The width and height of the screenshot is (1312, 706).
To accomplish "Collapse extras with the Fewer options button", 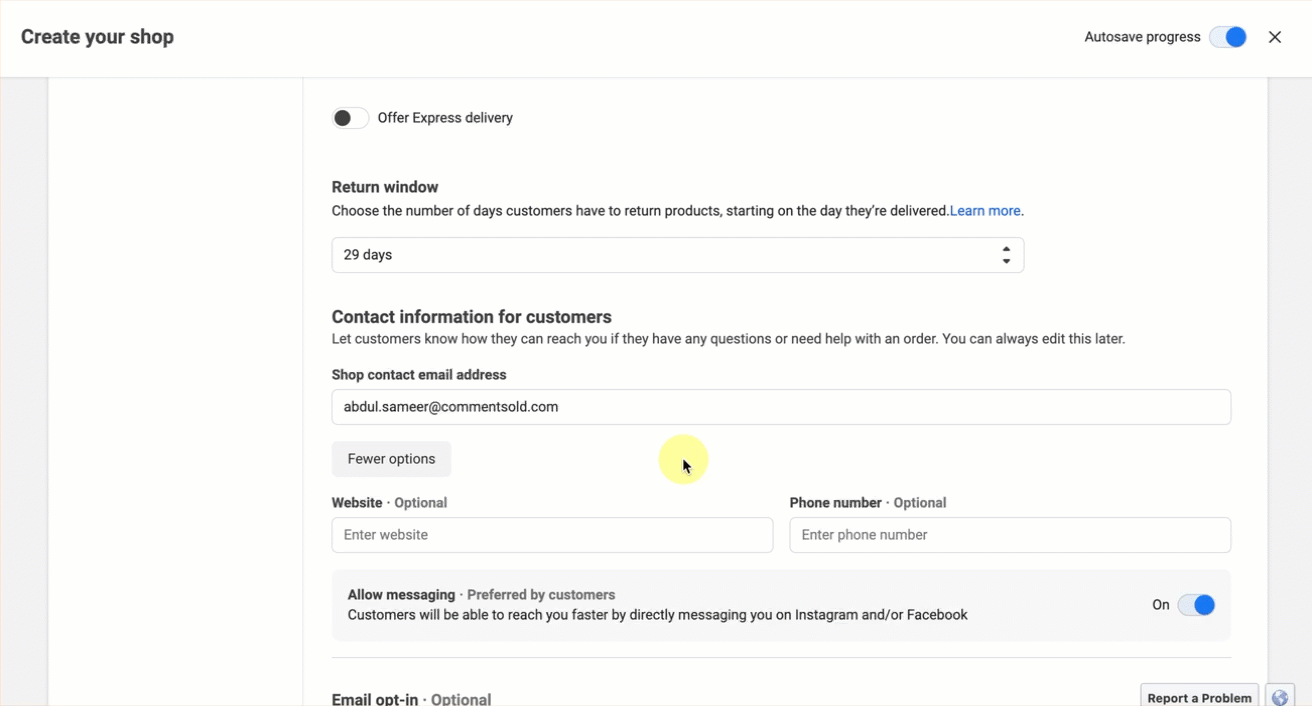I will 391,459.
